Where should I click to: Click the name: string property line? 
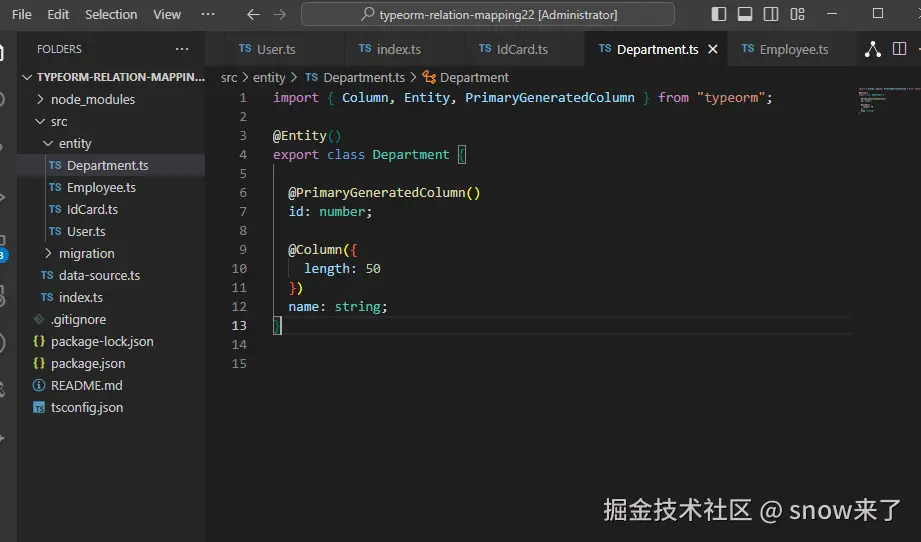pos(338,307)
